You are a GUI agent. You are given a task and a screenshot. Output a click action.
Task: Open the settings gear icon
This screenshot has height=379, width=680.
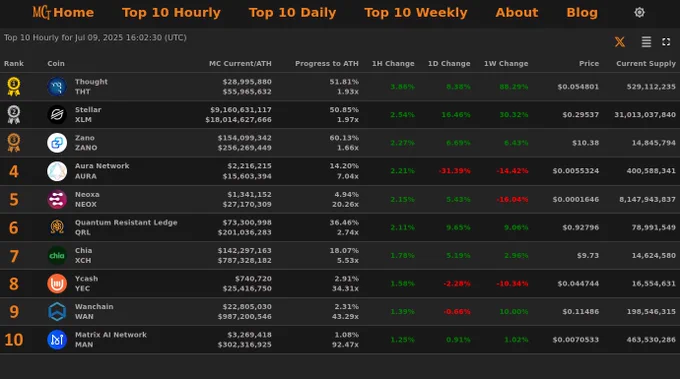(639, 13)
